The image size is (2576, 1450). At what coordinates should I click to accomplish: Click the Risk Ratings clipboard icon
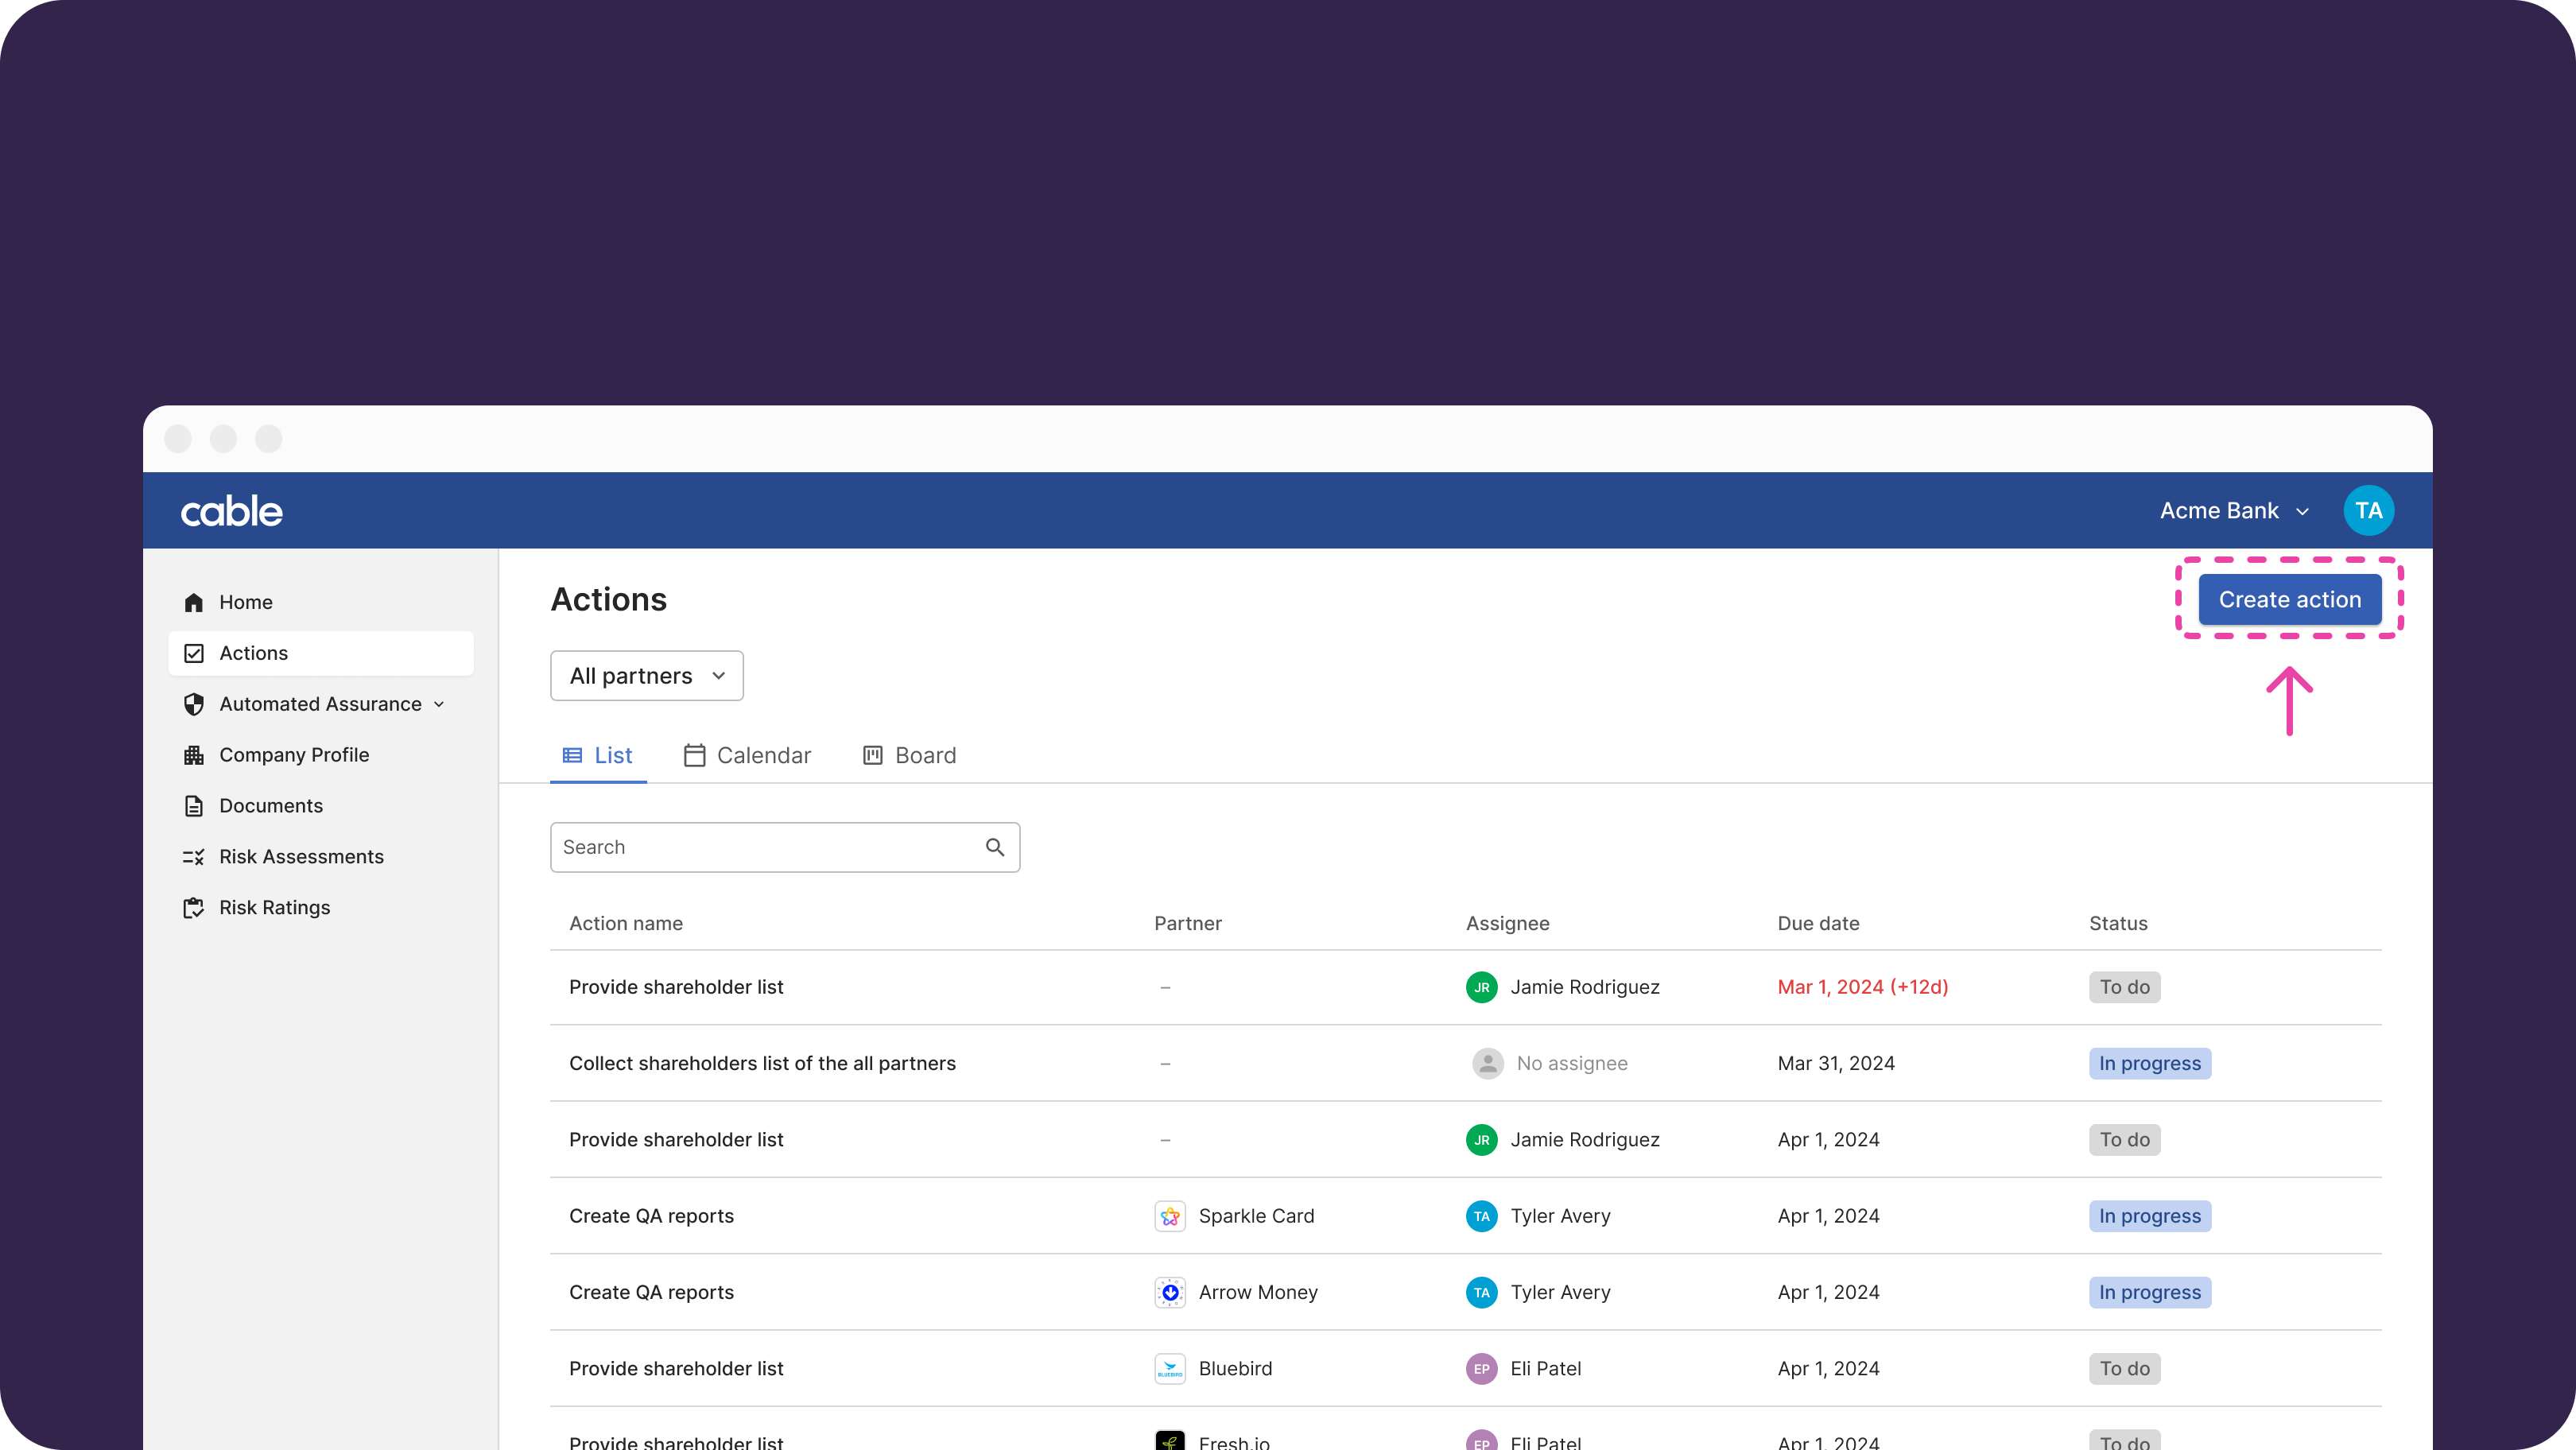194,908
